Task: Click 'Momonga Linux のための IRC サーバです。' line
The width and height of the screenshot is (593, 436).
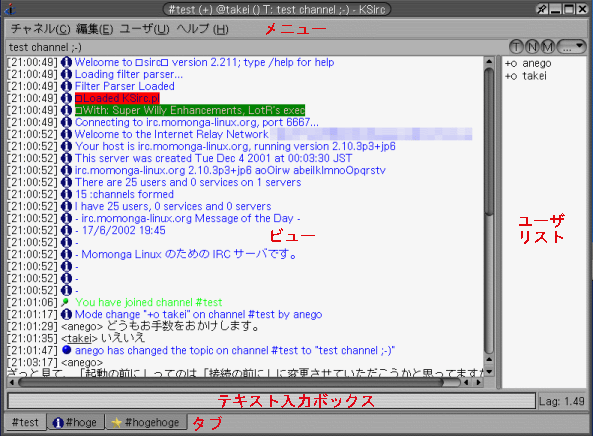Action: [x=186, y=254]
